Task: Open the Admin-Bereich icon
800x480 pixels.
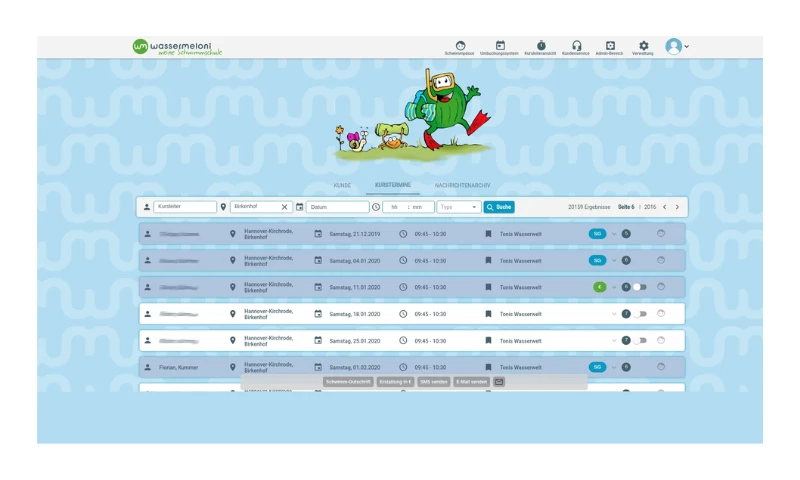Action: click(610, 47)
